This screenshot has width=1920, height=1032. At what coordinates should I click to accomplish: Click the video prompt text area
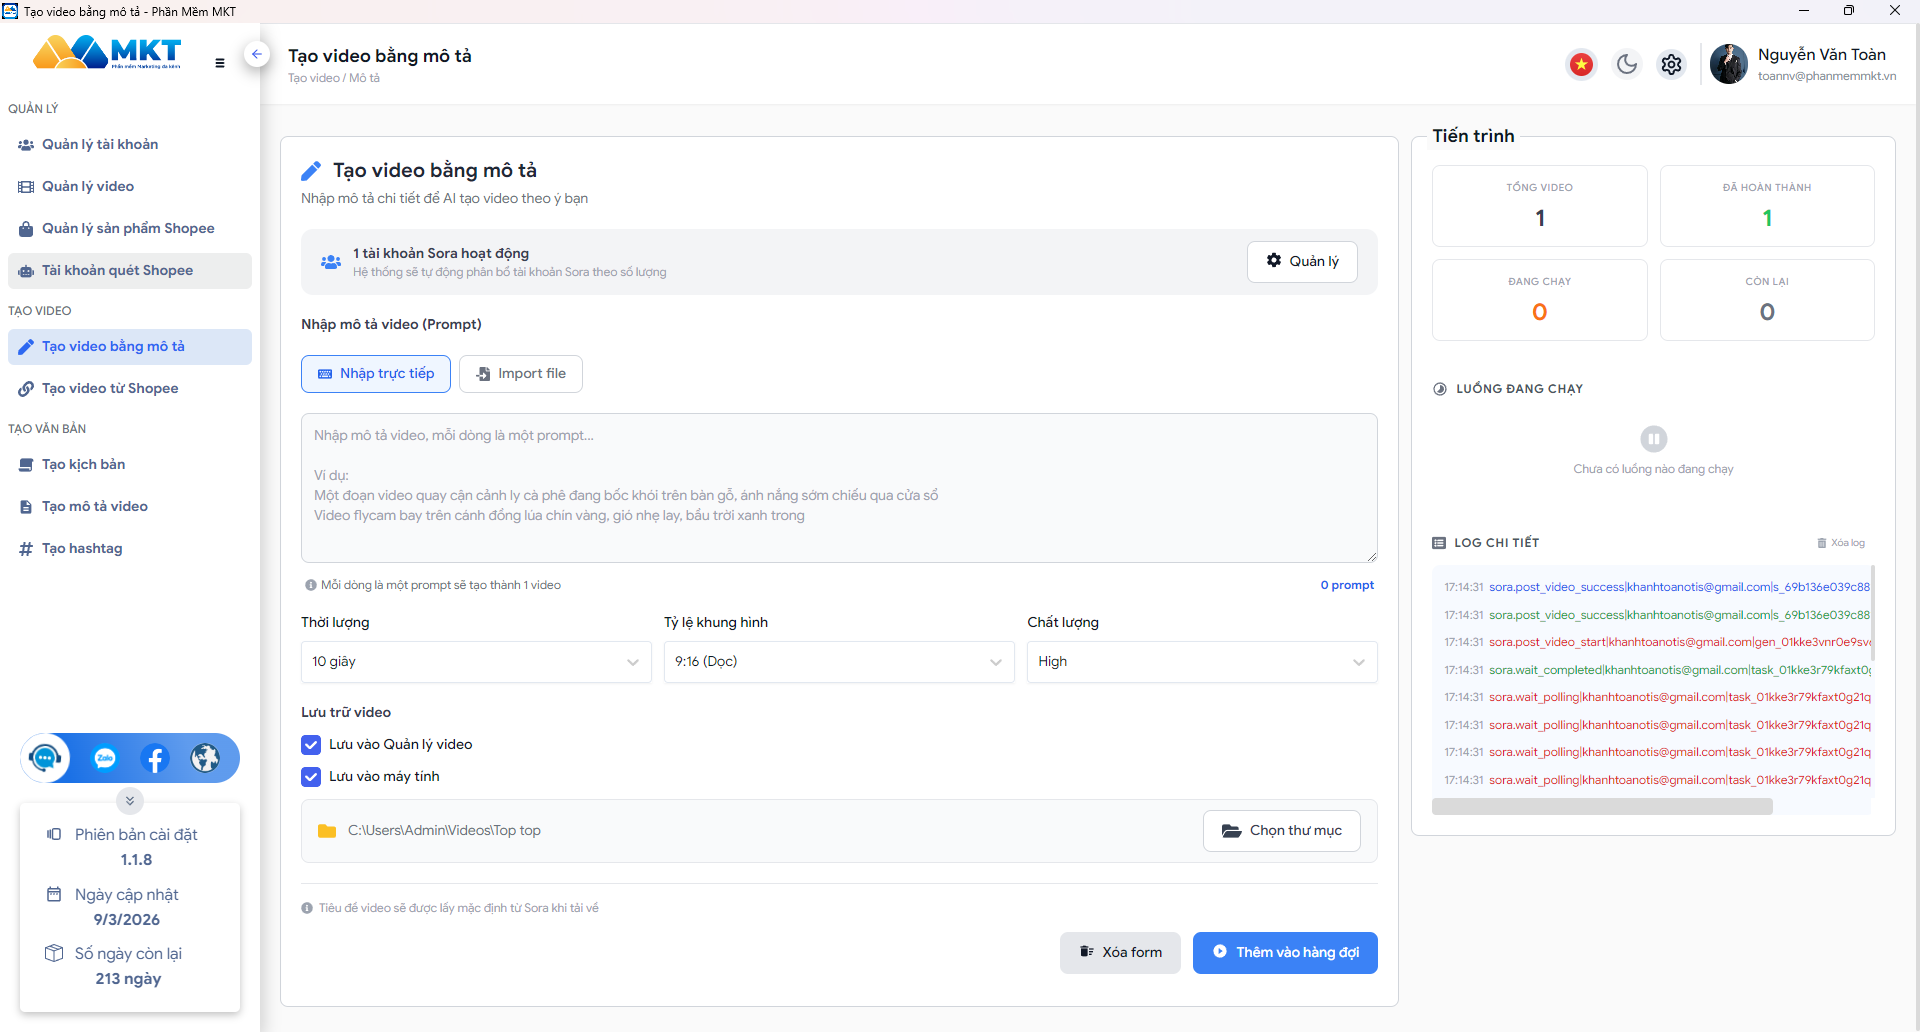click(x=839, y=488)
